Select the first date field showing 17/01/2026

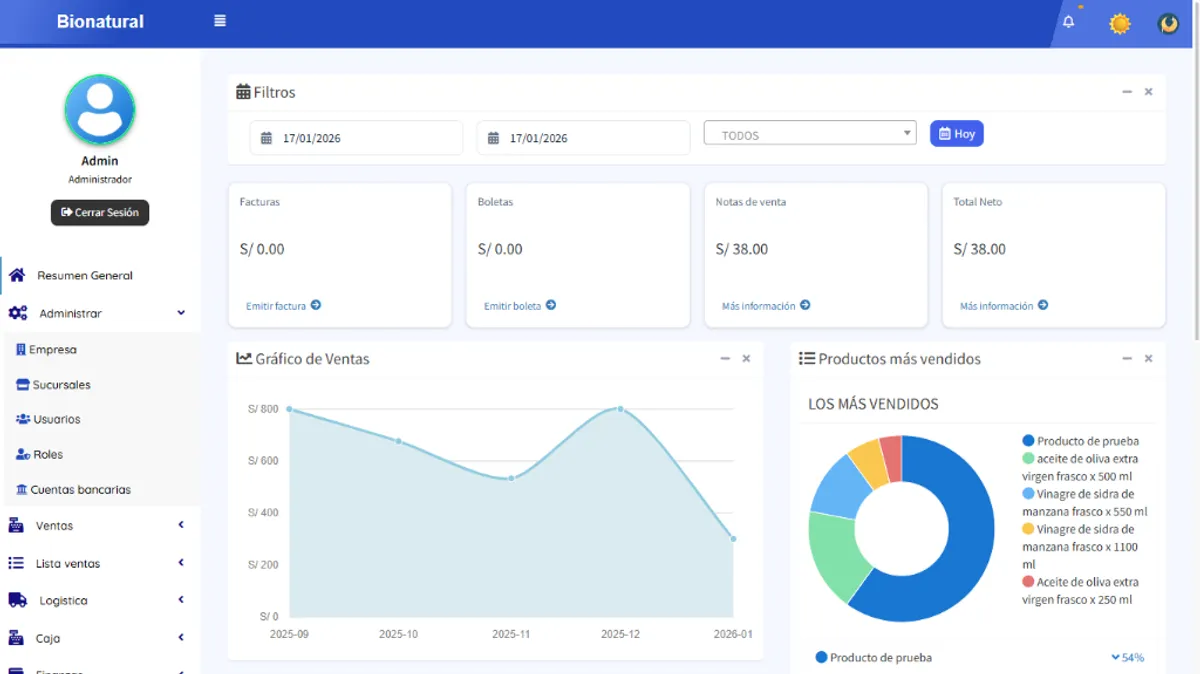pos(356,137)
